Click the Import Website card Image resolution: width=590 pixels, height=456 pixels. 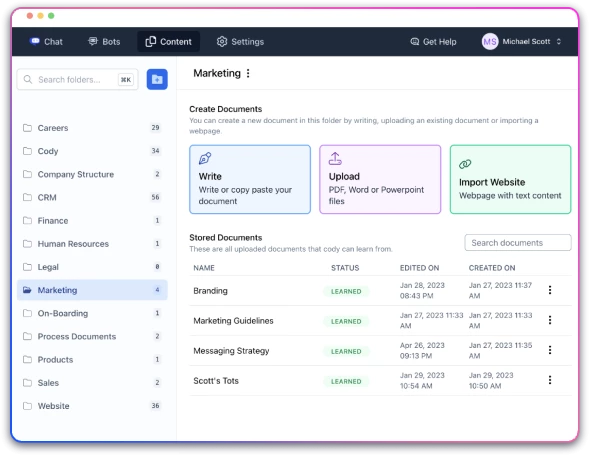pos(510,179)
